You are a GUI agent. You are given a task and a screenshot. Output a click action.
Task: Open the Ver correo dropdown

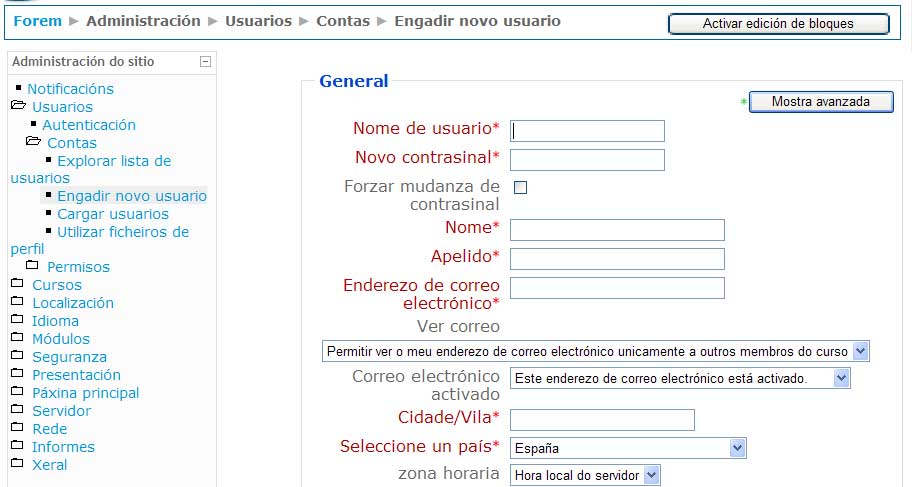tap(596, 351)
